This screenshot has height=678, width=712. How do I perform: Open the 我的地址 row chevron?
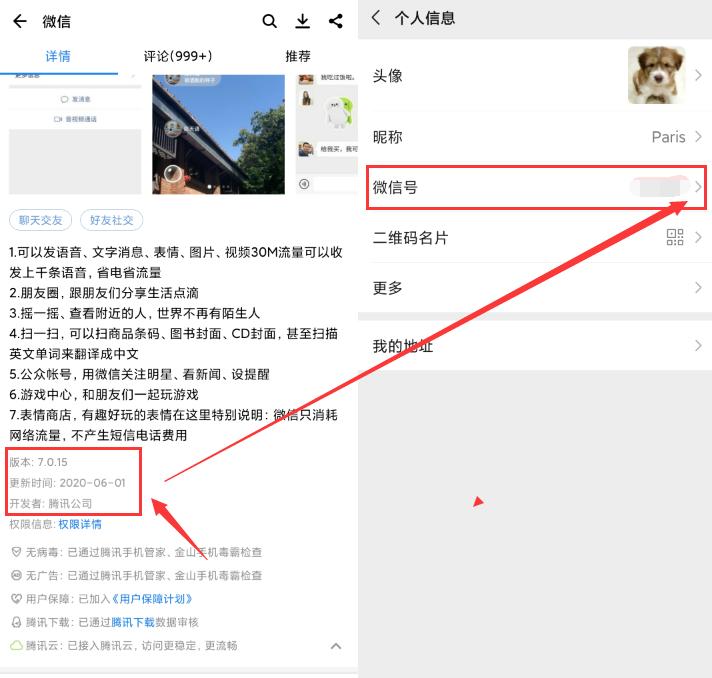tap(698, 346)
